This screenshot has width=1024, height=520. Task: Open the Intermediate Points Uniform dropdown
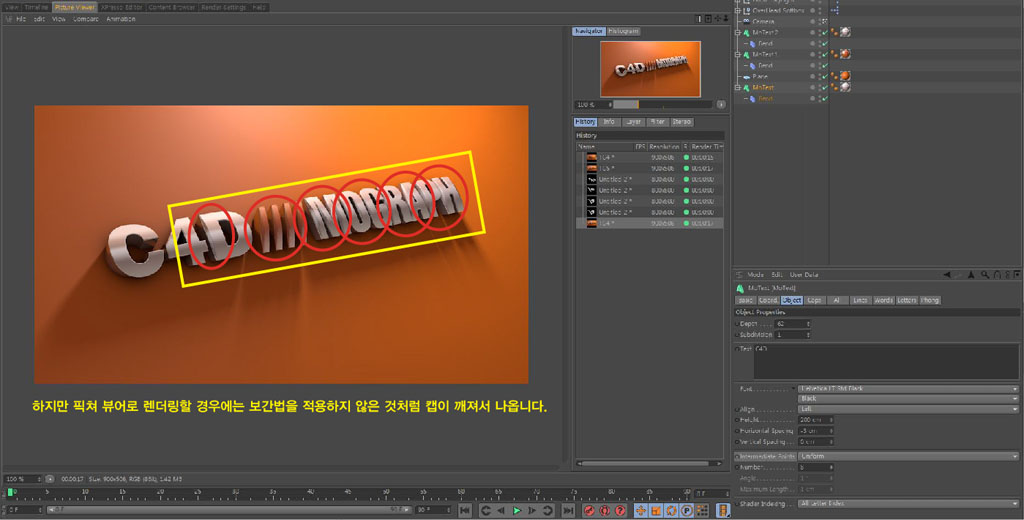click(908, 456)
